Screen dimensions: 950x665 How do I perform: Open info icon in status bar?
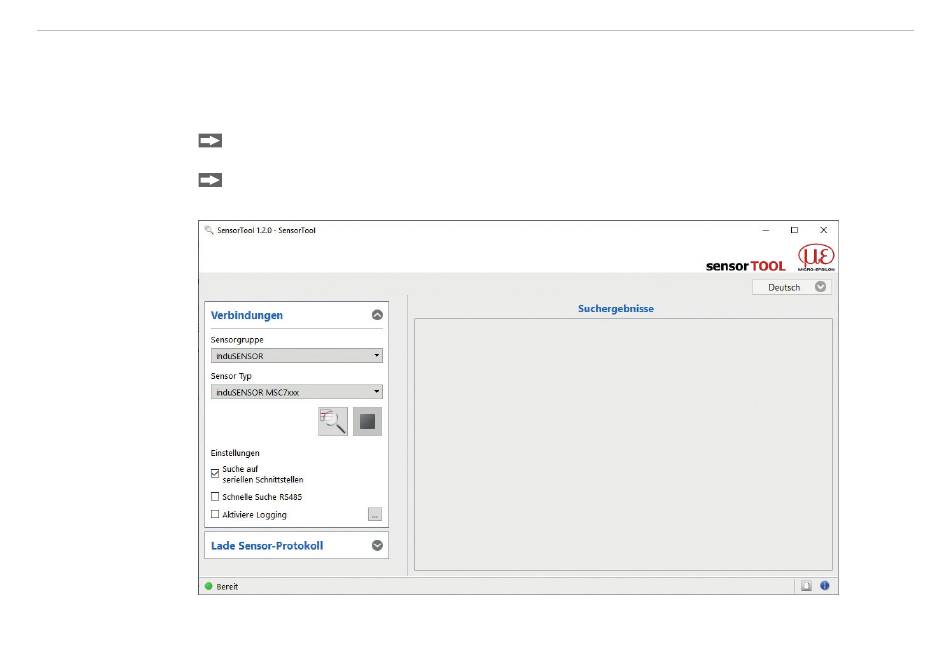coord(825,586)
